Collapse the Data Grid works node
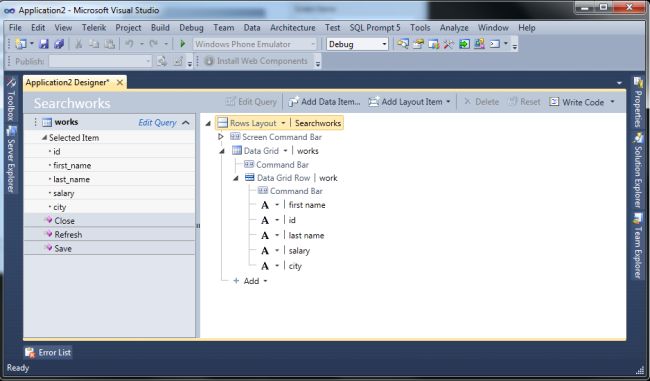The image size is (650, 381). [222, 151]
